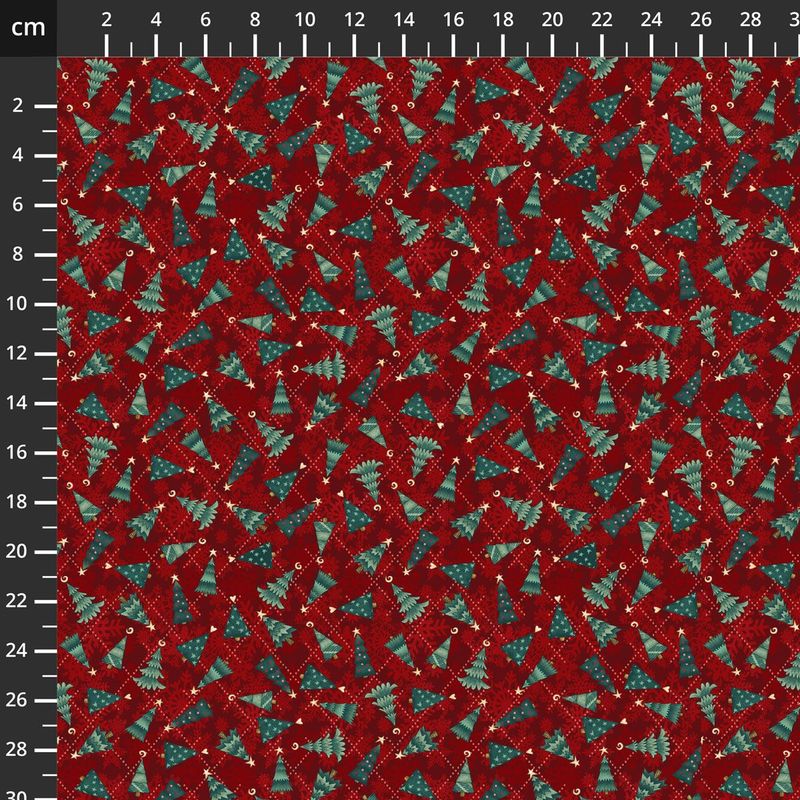
Task: Click the red Christmas tree fabric swatch
Action: [x=429, y=429]
